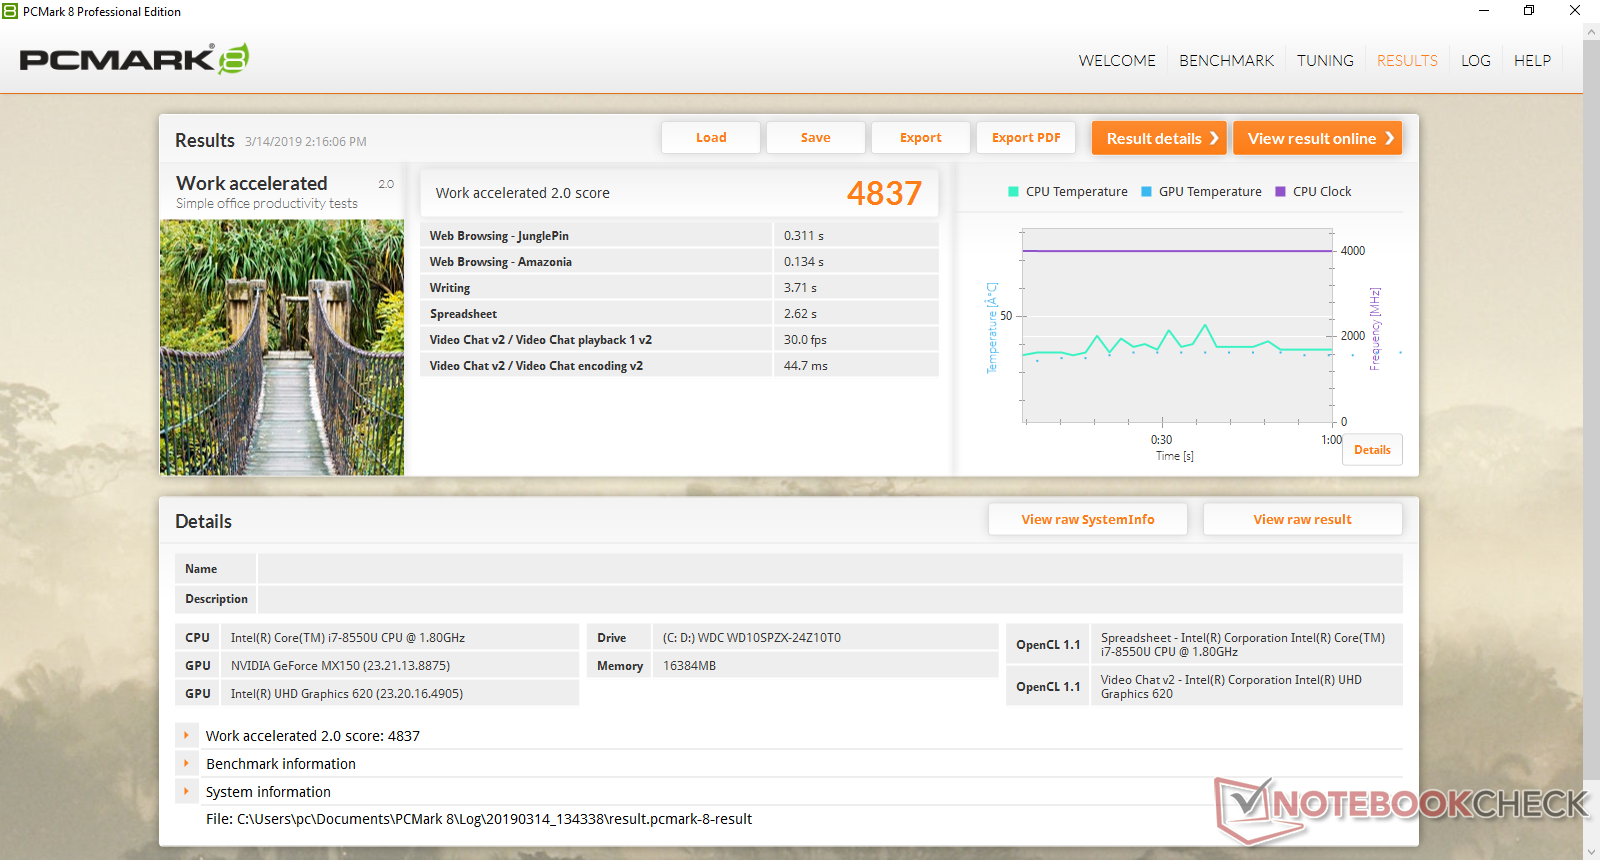
Task: Expand the Benchmark information section
Action: tap(186, 763)
